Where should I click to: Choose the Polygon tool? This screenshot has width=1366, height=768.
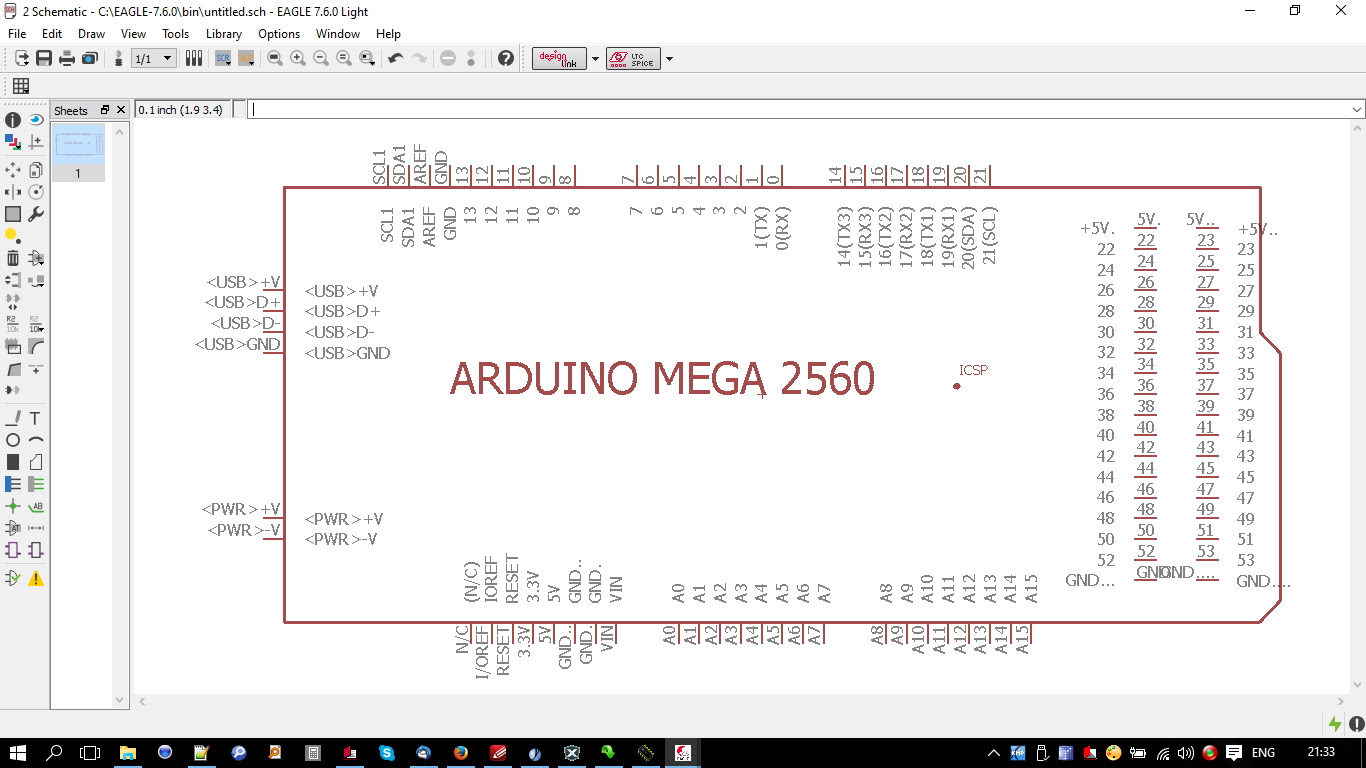(x=36, y=462)
